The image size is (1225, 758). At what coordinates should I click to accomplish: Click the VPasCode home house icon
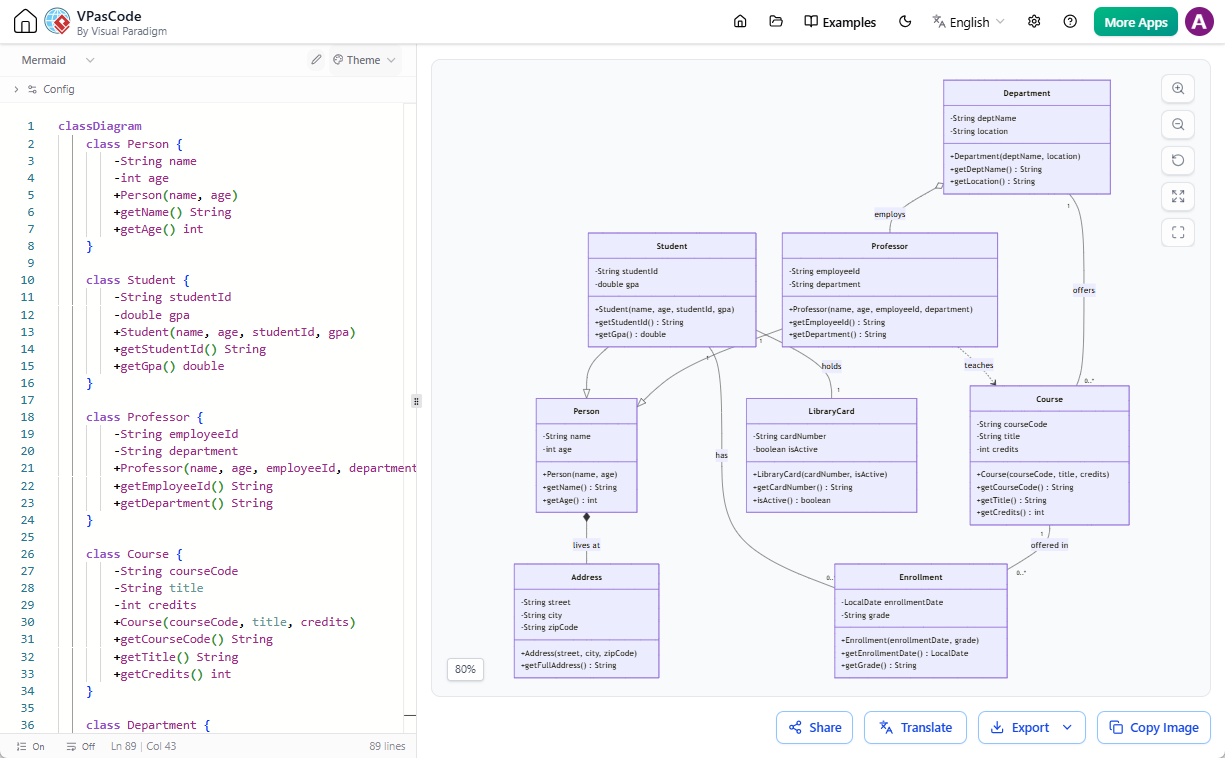(25, 22)
